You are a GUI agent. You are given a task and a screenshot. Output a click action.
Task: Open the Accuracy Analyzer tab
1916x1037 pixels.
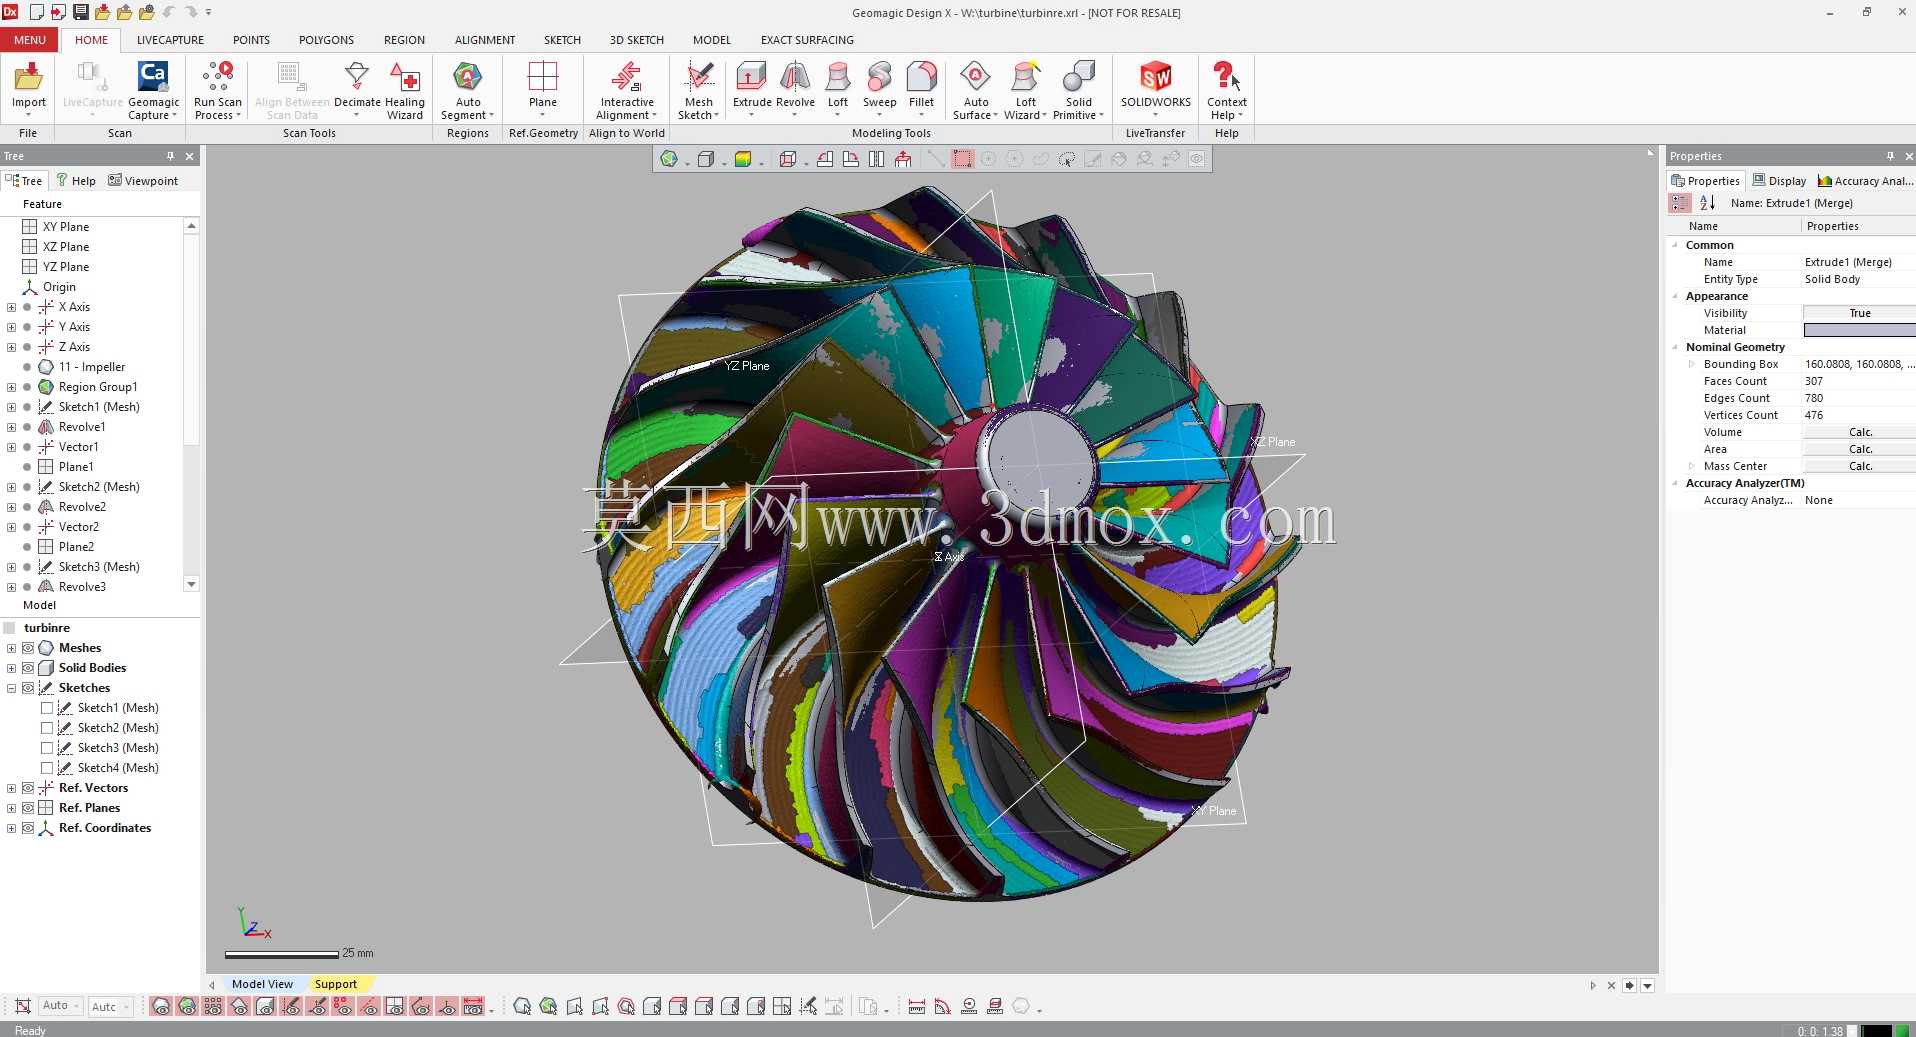pyautogui.click(x=1865, y=181)
